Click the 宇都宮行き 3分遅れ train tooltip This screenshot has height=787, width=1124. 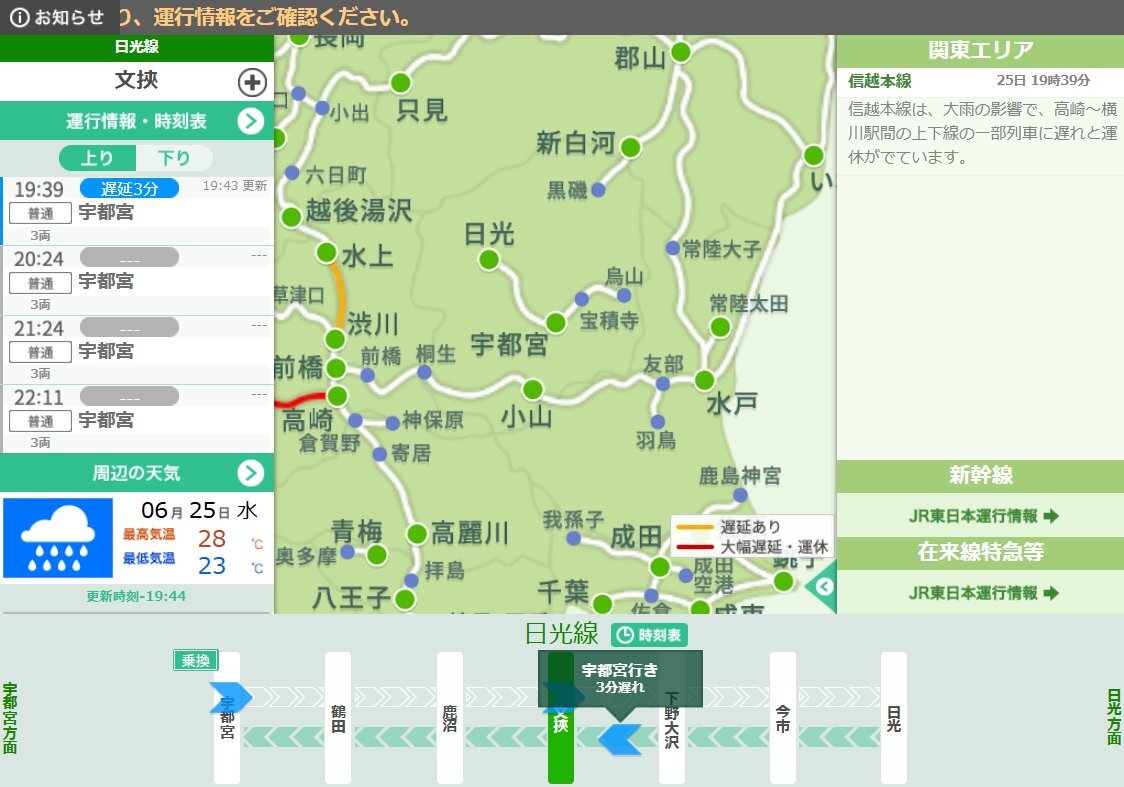click(x=620, y=678)
